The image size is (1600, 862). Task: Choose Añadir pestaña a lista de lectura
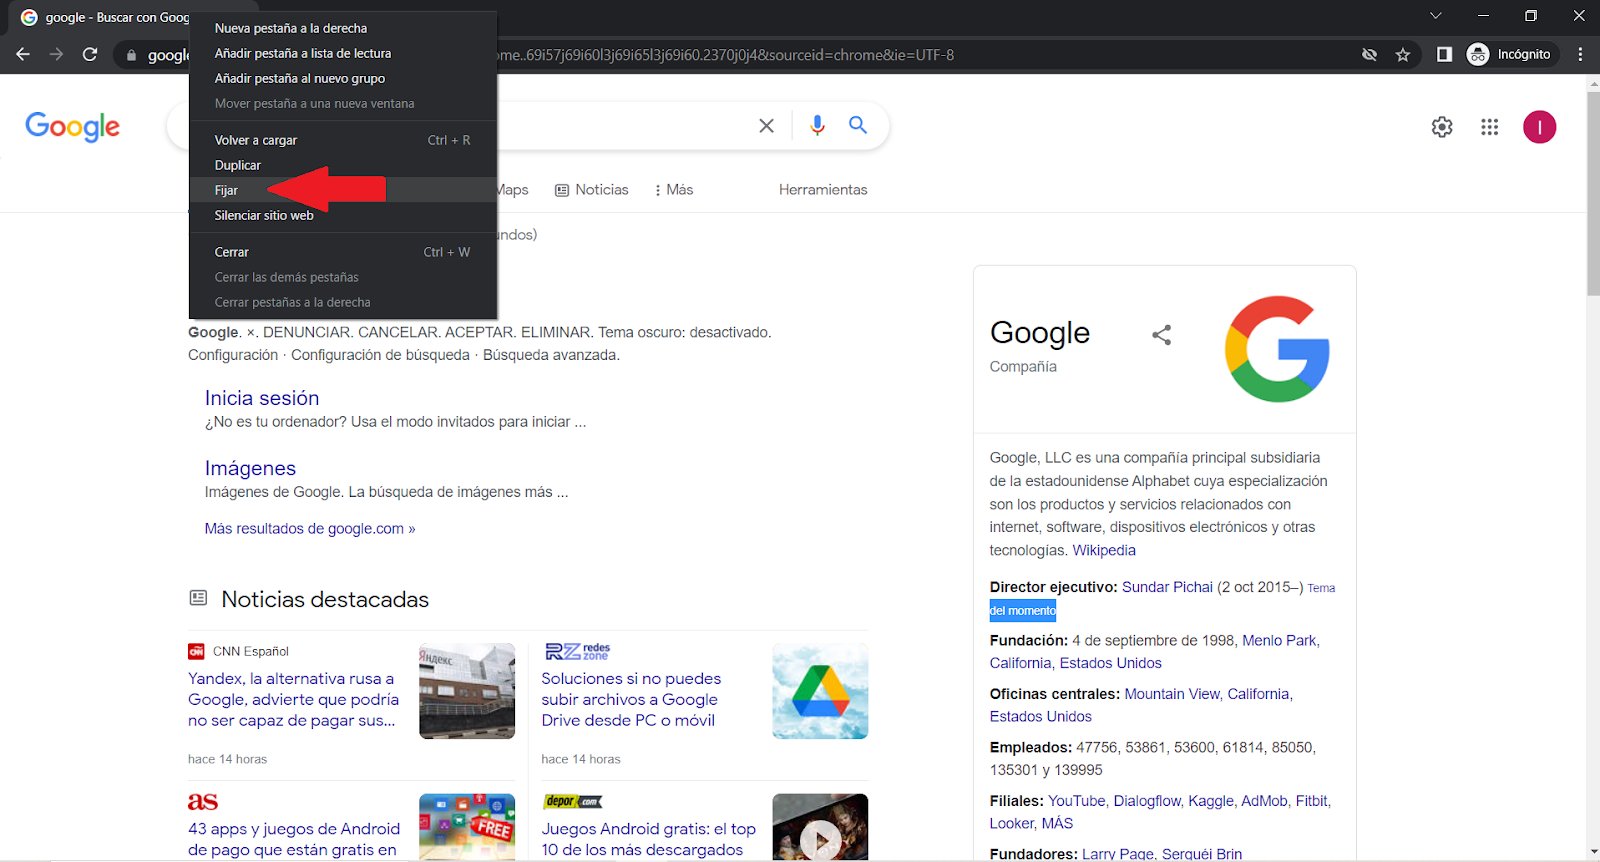[343, 53]
